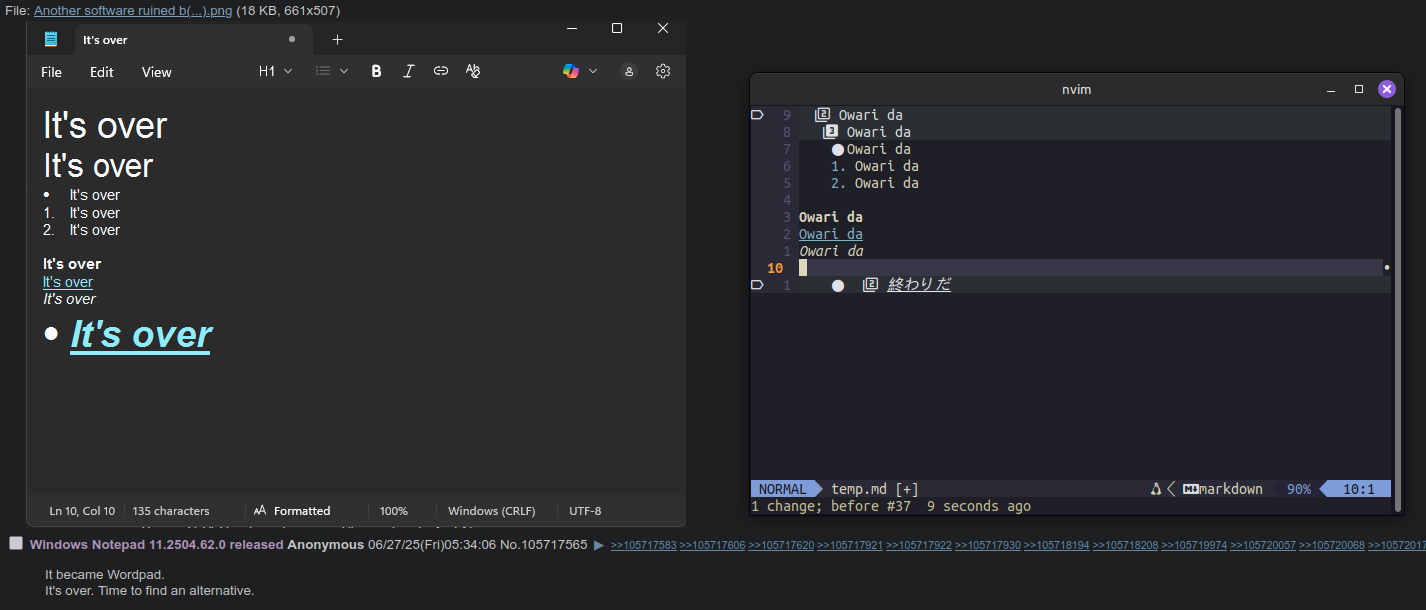Viewport: 1426px width, 610px height.
Task: Click the italic "It's over" line in Notepad
Action: (69, 299)
